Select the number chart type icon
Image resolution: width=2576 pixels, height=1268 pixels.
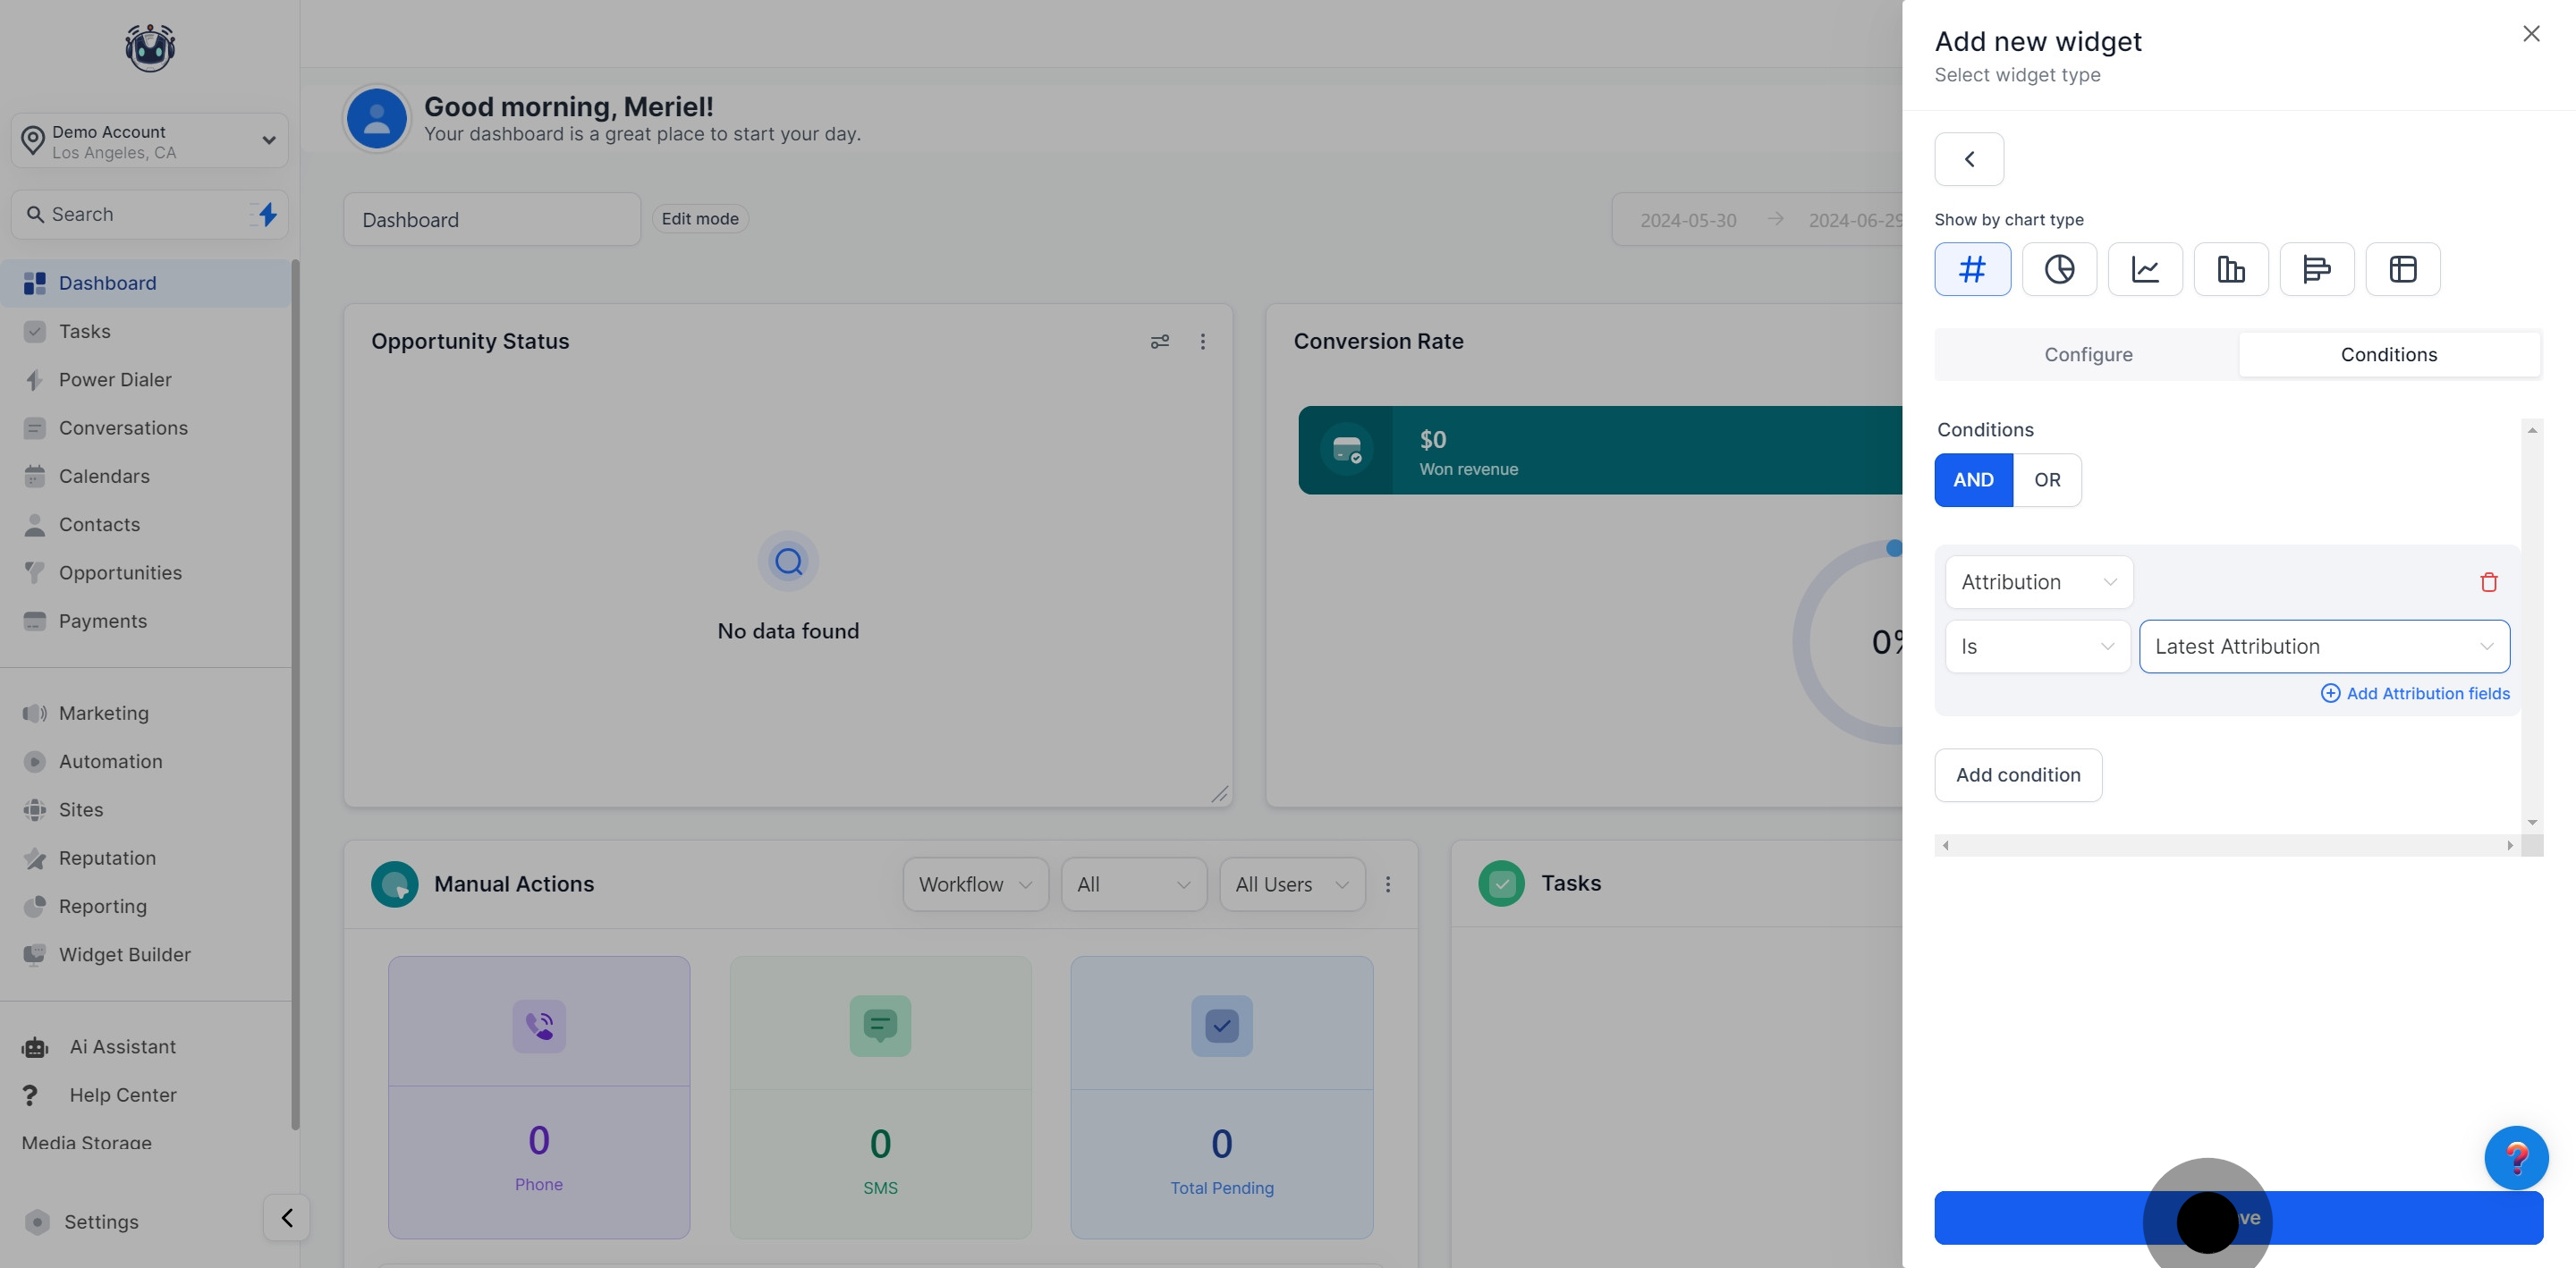1972,269
